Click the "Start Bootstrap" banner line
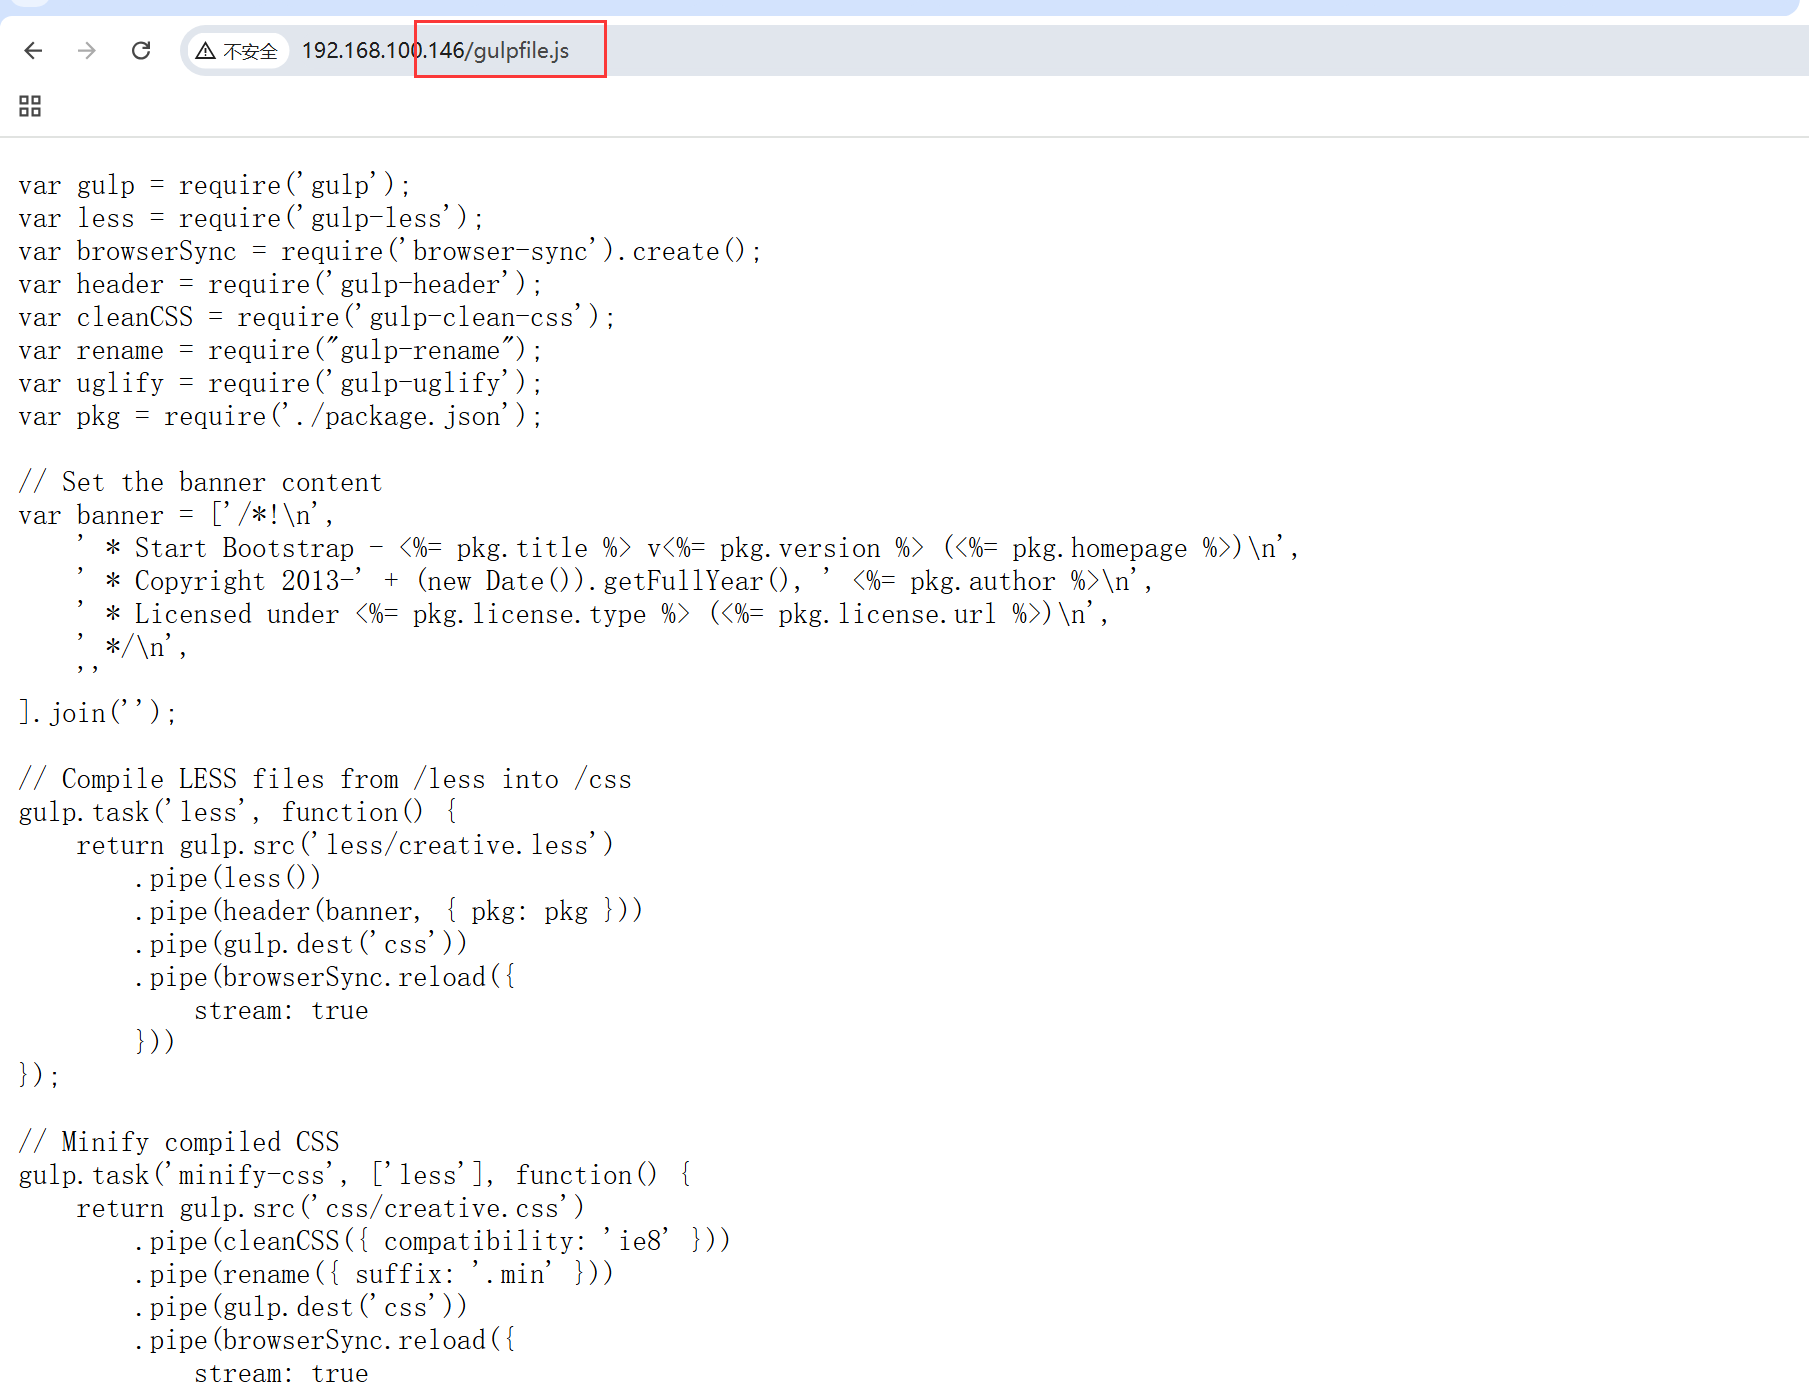Viewport: 1809px width, 1386px height. pos(688,548)
